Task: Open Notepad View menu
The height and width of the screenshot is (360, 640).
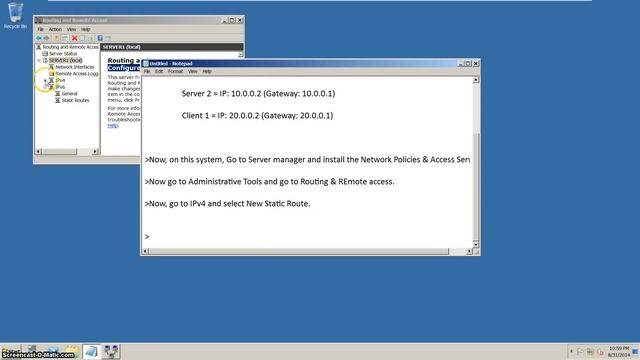Action: pos(193,71)
